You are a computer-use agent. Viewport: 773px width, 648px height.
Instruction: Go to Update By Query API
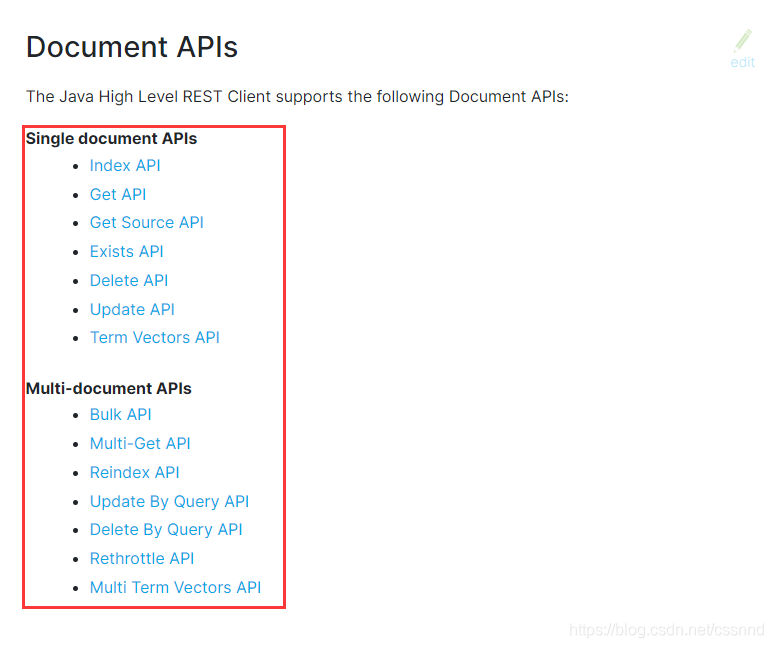click(169, 502)
